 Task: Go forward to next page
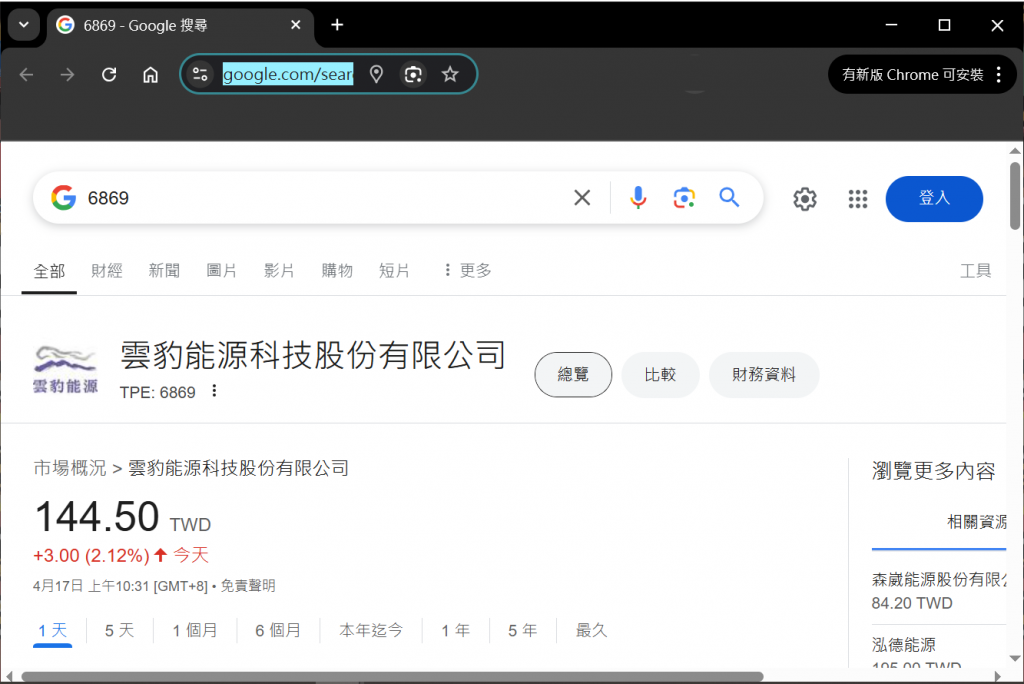pos(67,74)
